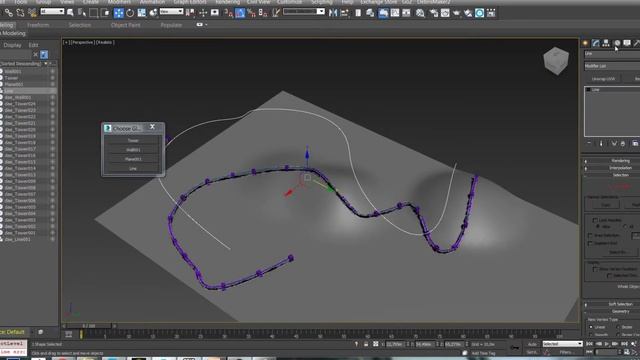
Task: Click the Render Production teapot icon
Action: coord(456,13)
